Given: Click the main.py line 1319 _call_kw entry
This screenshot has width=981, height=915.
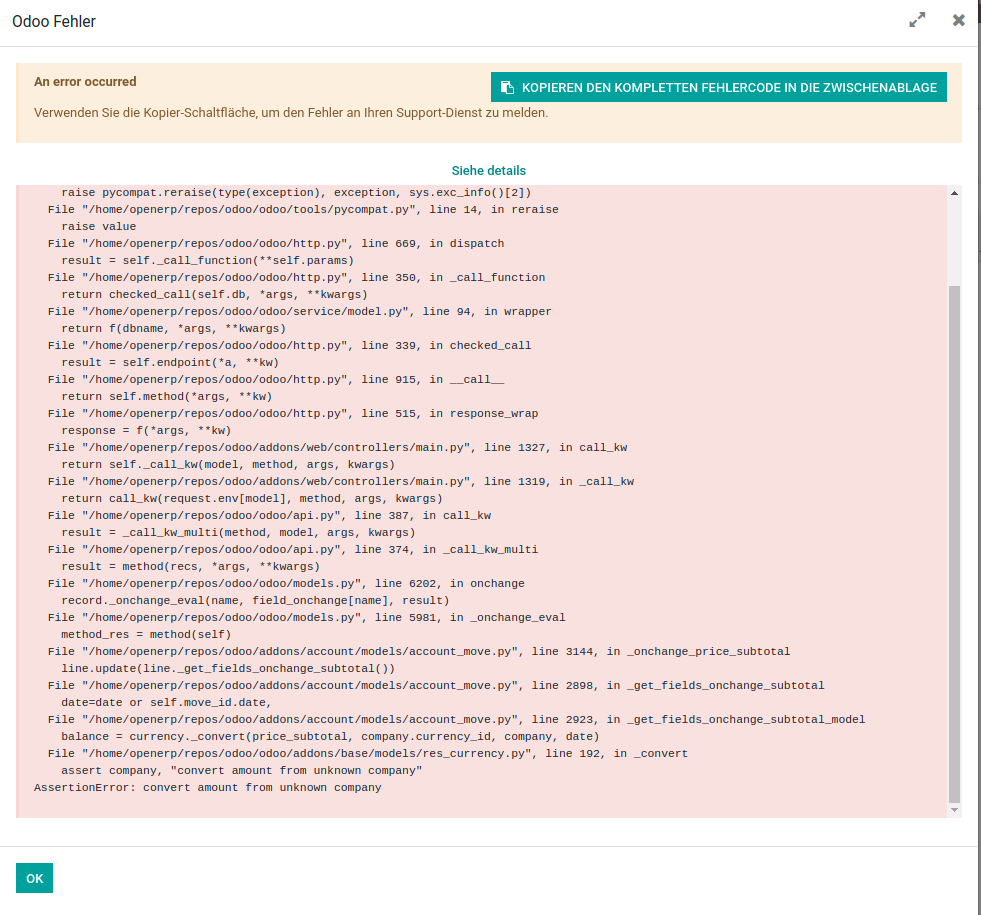Looking at the screenshot, I should coord(341,482).
